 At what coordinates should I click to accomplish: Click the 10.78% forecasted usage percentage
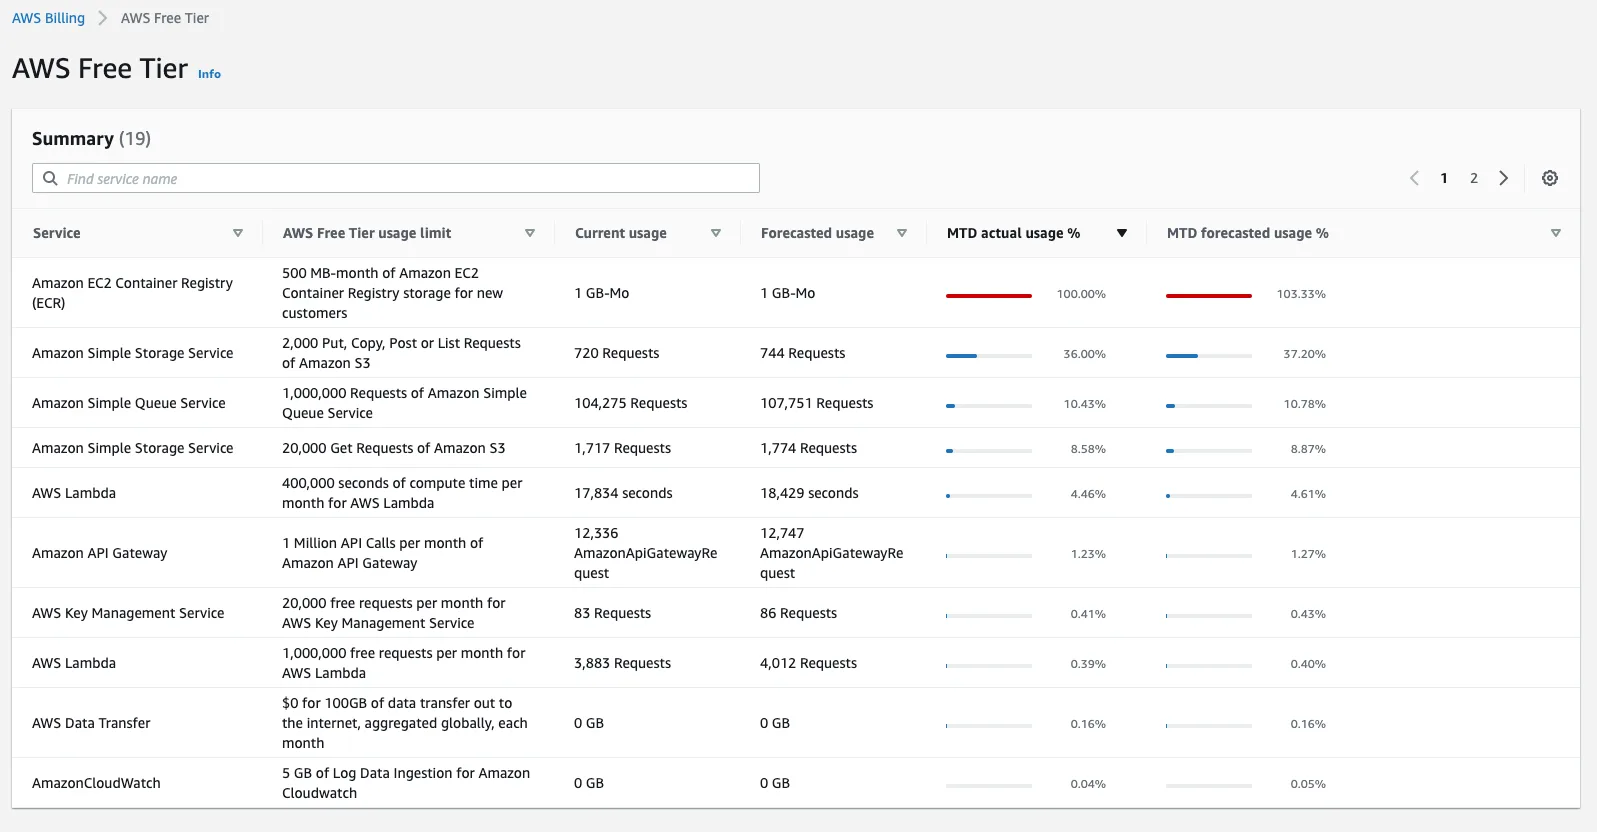pyautogui.click(x=1305, y=404)
